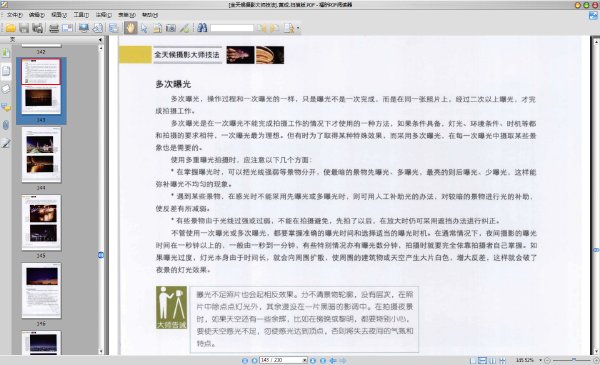
Task: Click the Print icon
Action: point(54,28)
